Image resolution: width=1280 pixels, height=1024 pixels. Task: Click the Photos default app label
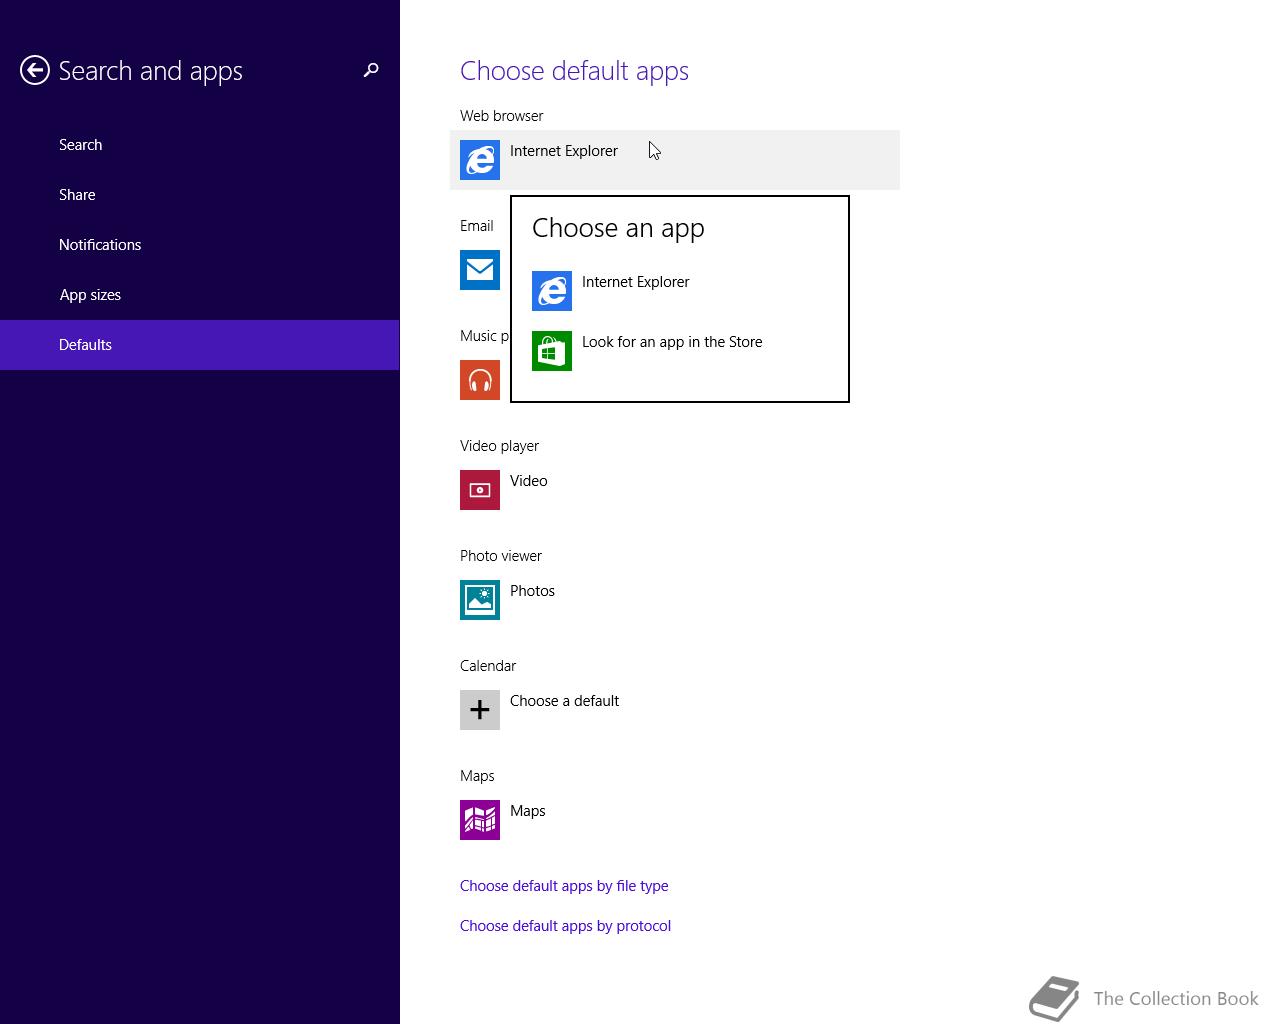(x=532, y=591)
